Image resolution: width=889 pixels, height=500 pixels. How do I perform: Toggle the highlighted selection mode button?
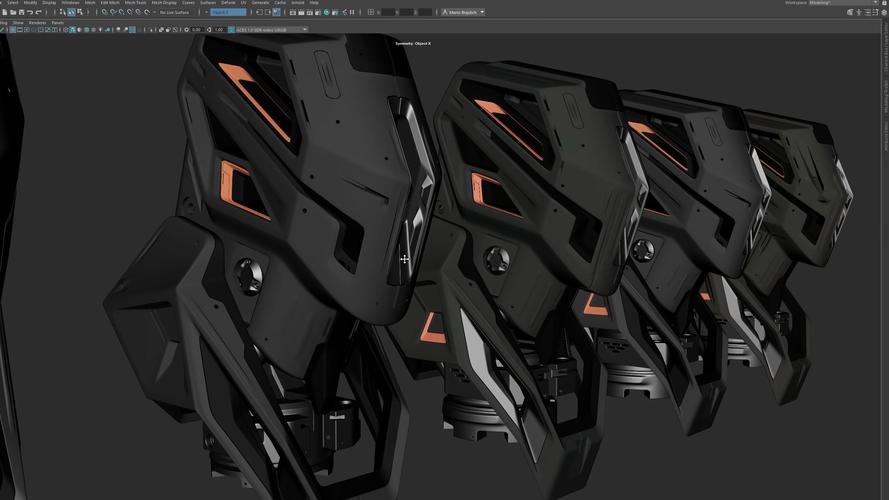[x=70, y=12]
